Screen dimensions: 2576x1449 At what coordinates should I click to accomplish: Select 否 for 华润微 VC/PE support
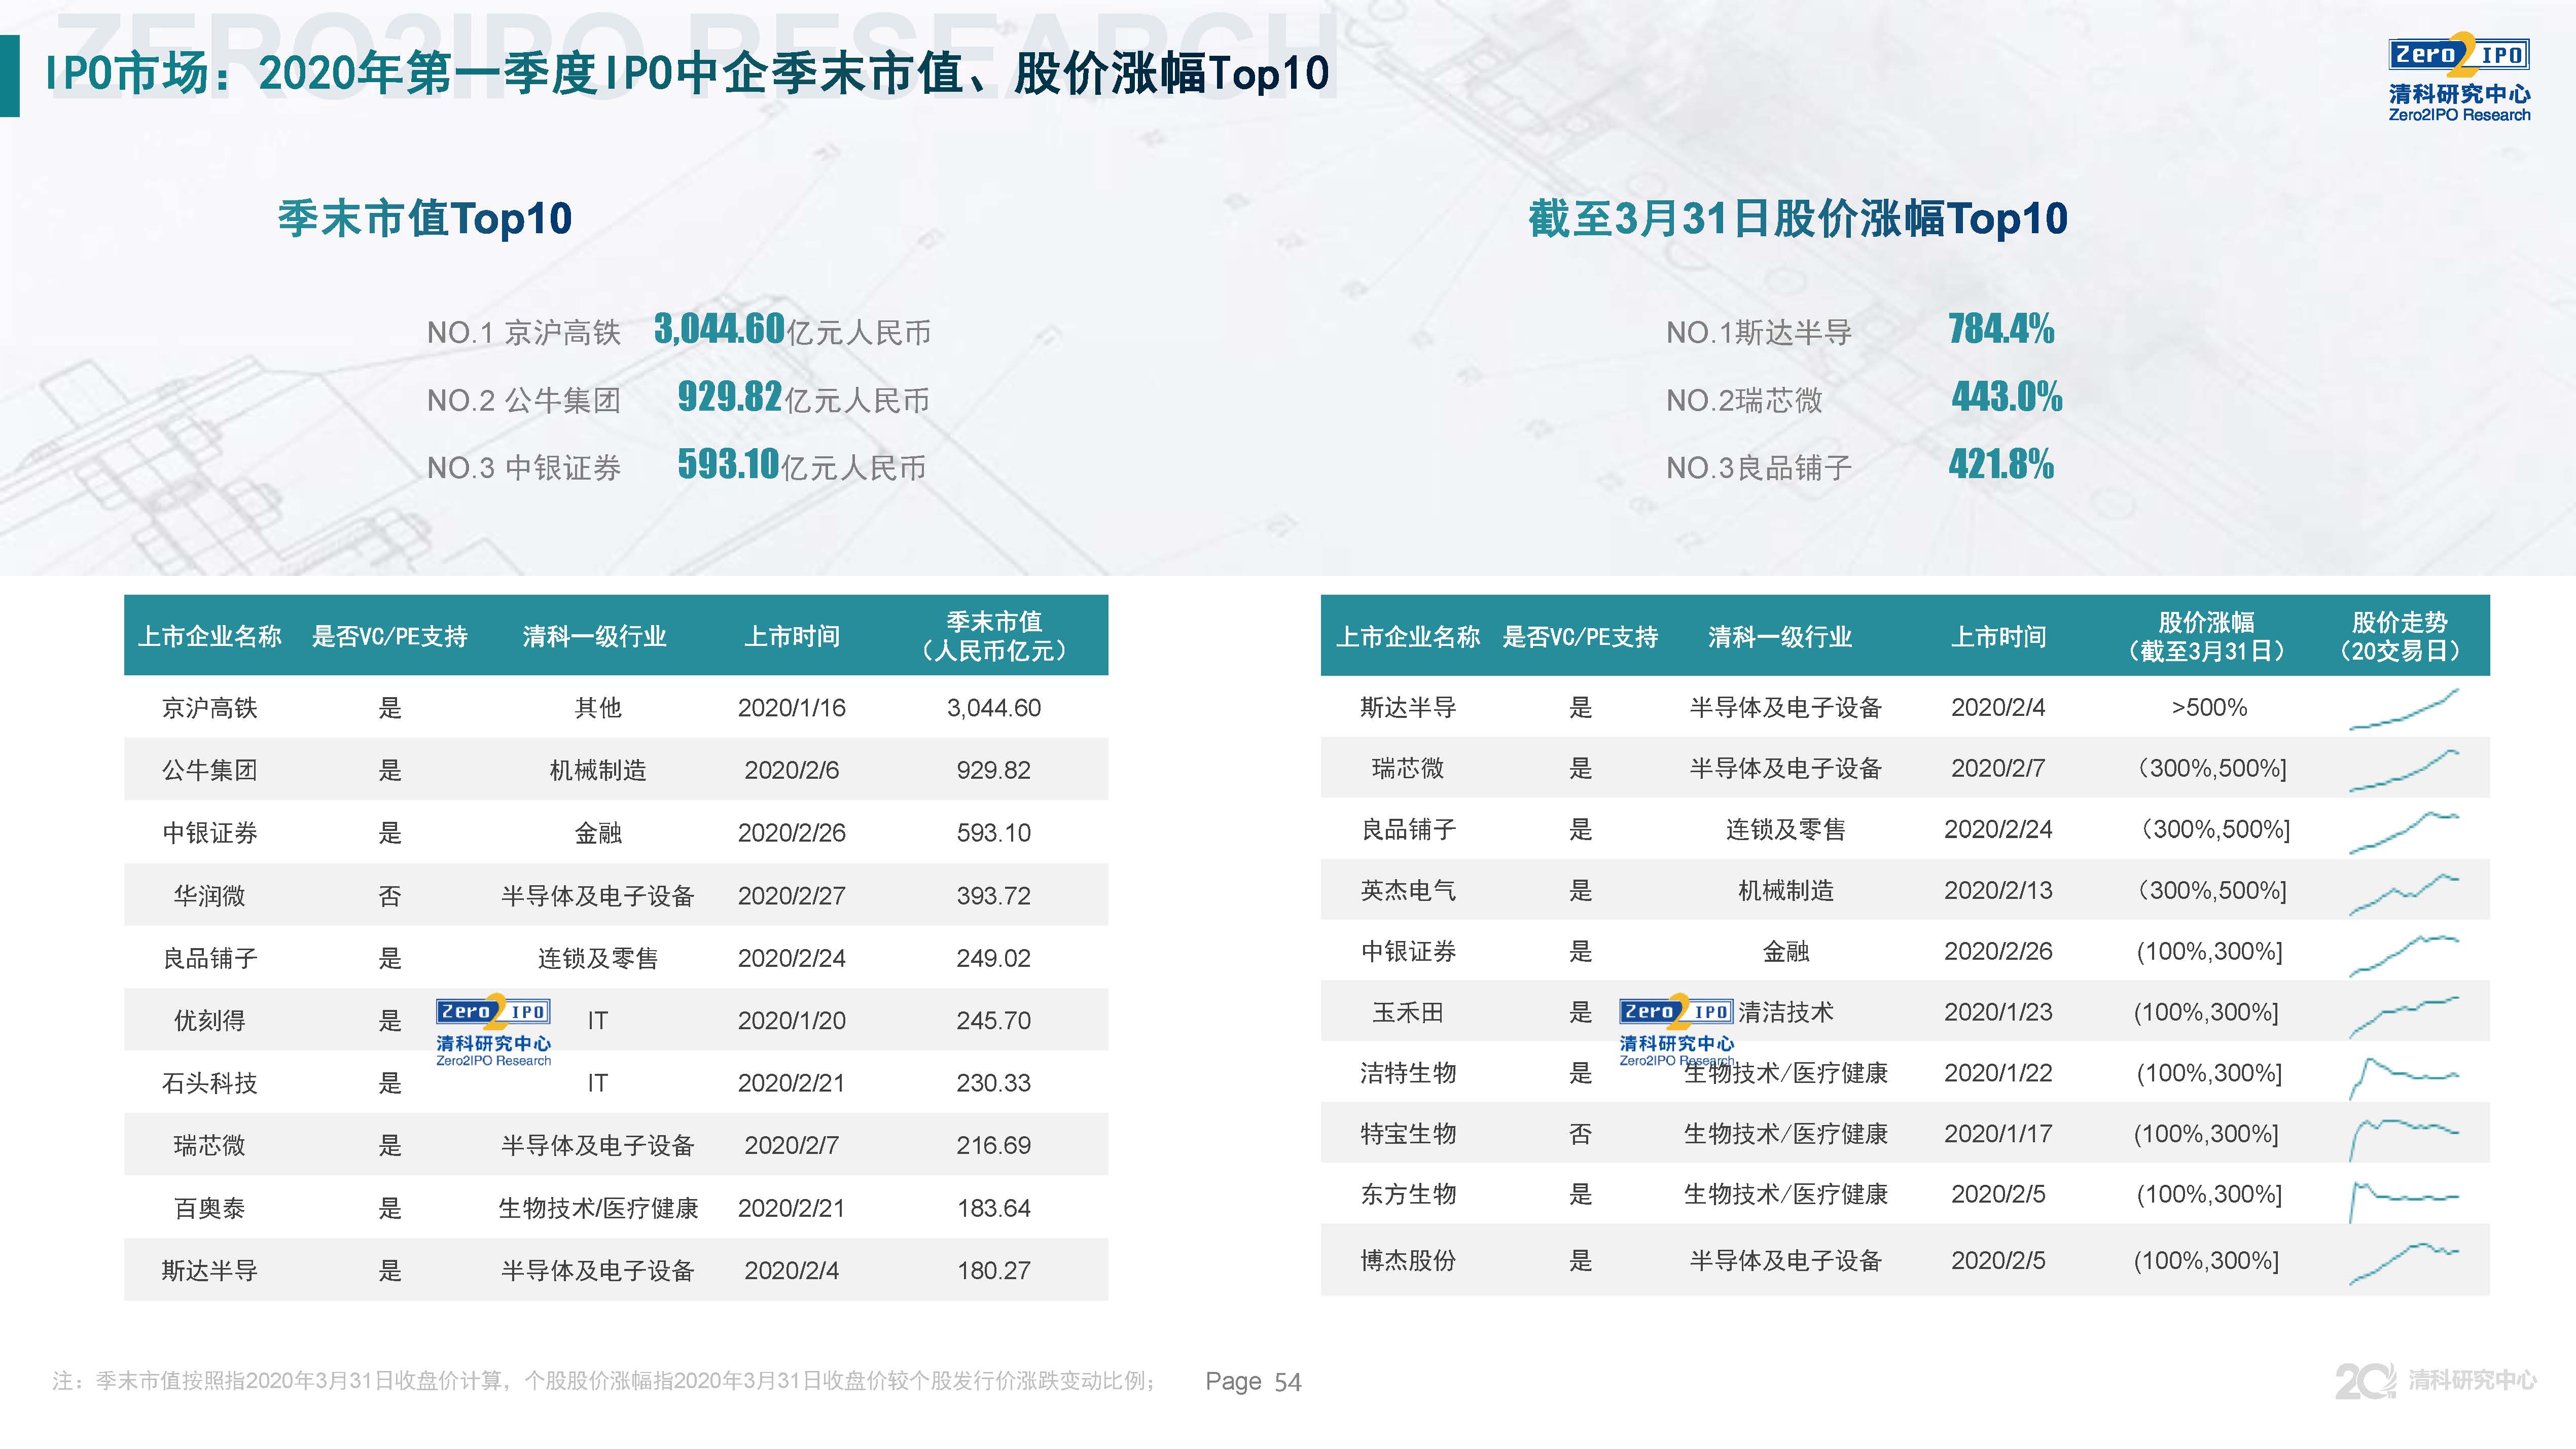[391, 895]
